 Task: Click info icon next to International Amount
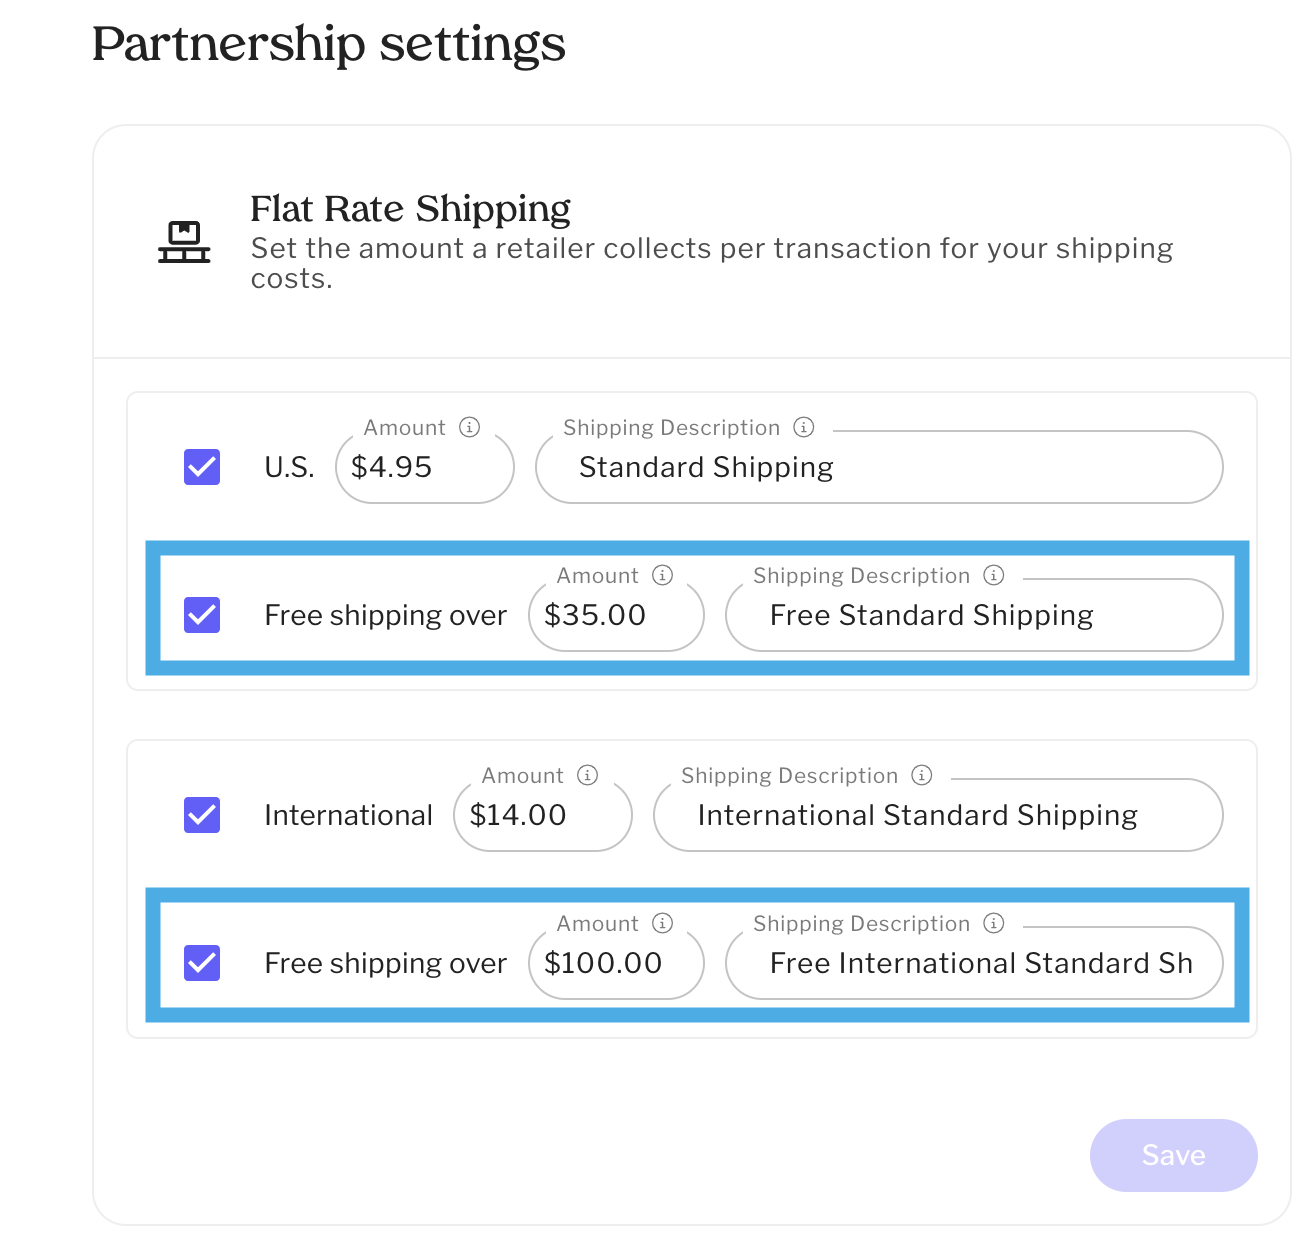pyautogui.click(x=588, y=775)
